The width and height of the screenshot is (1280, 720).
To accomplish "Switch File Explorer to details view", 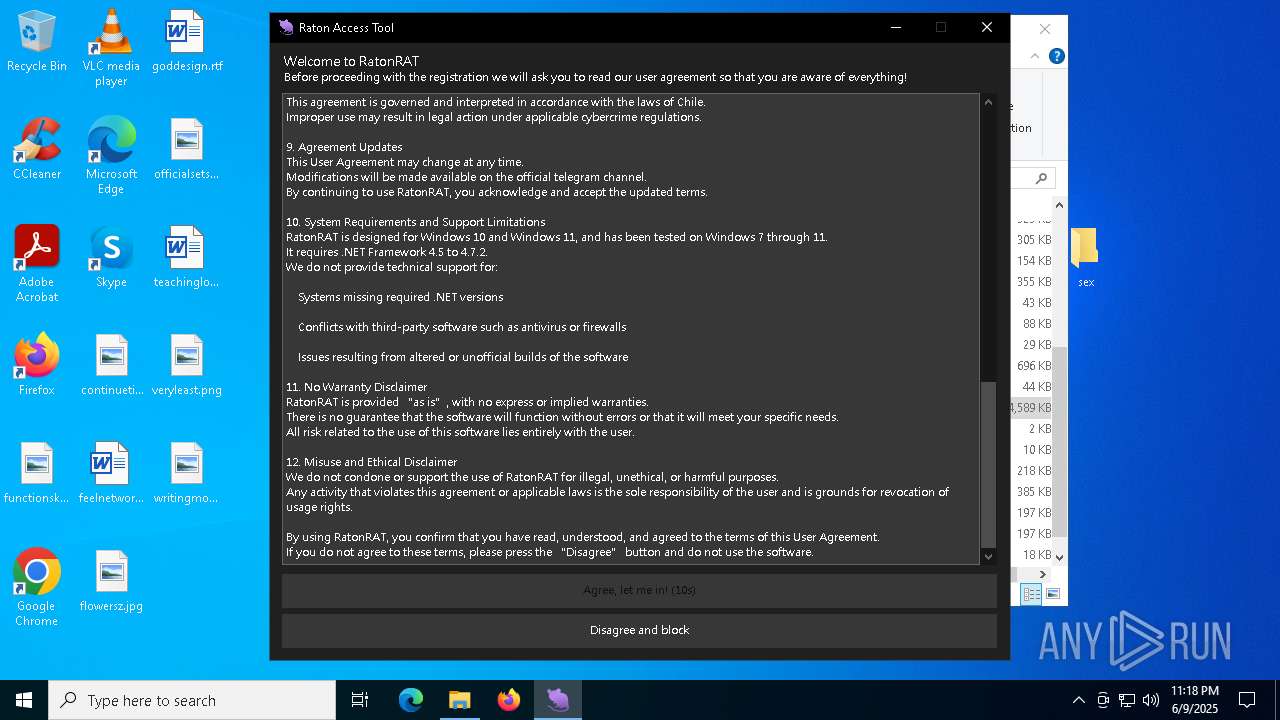I will pos(1031,594).
